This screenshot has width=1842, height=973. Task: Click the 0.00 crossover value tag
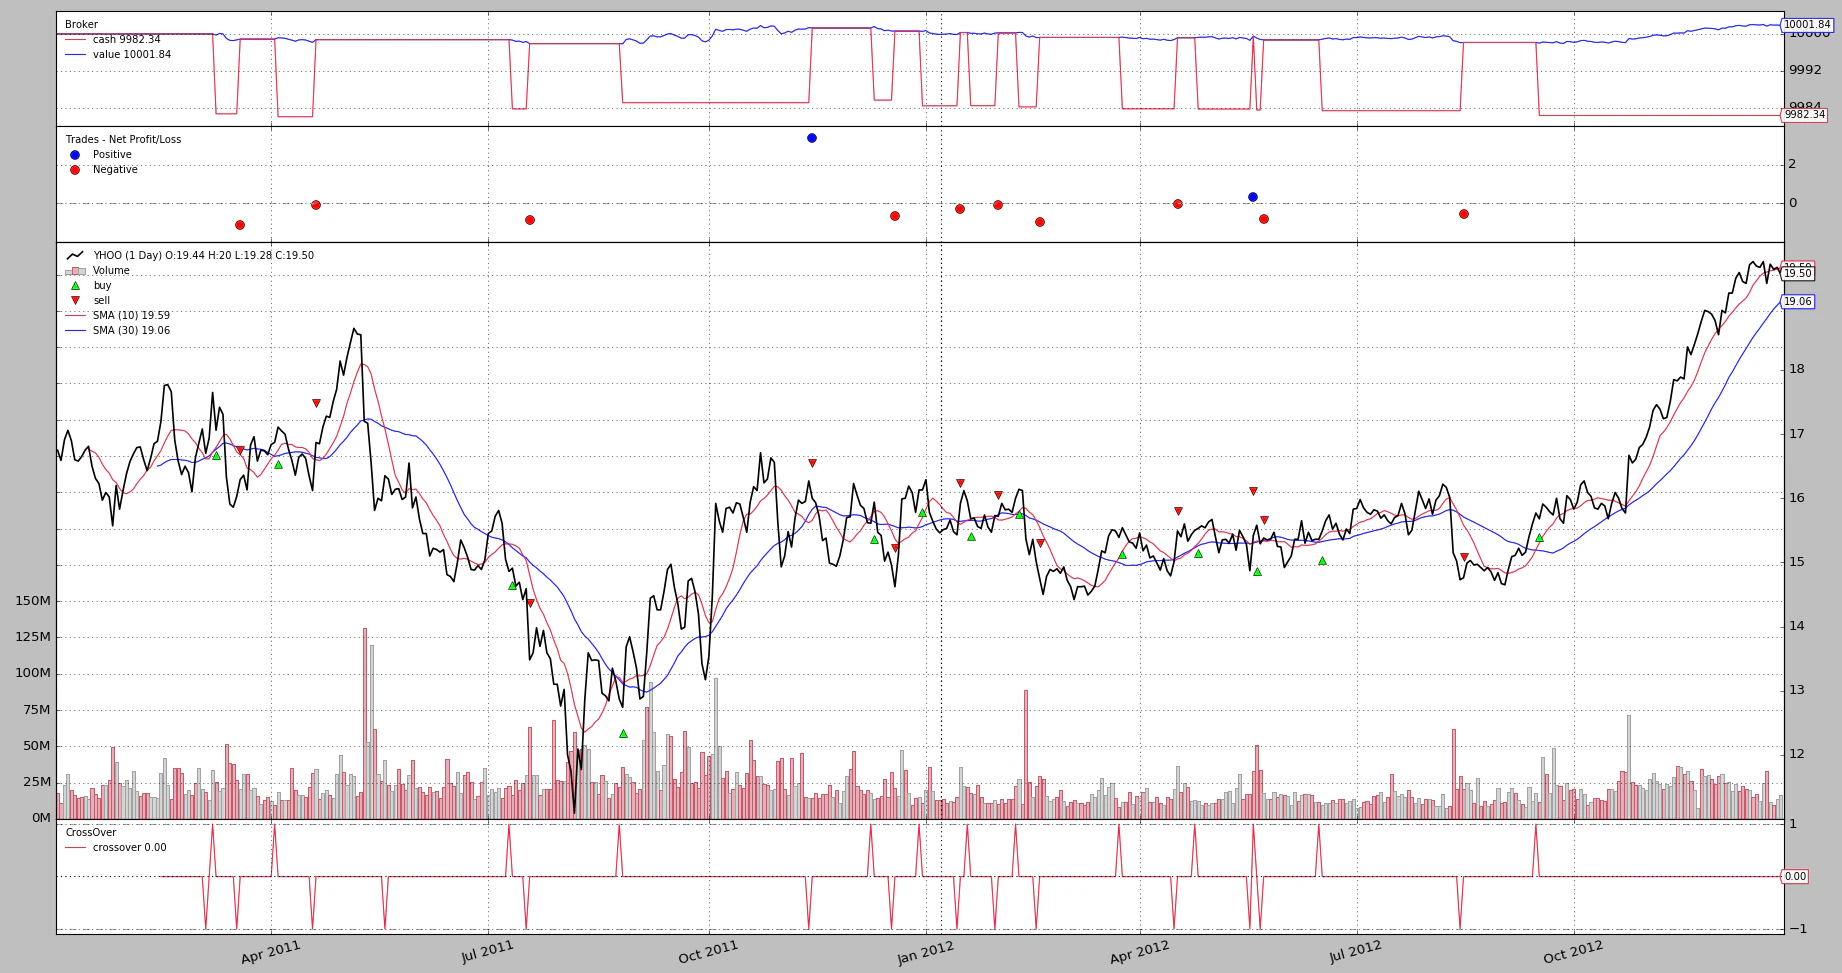pyautogui.click(x=1795, y=877)
